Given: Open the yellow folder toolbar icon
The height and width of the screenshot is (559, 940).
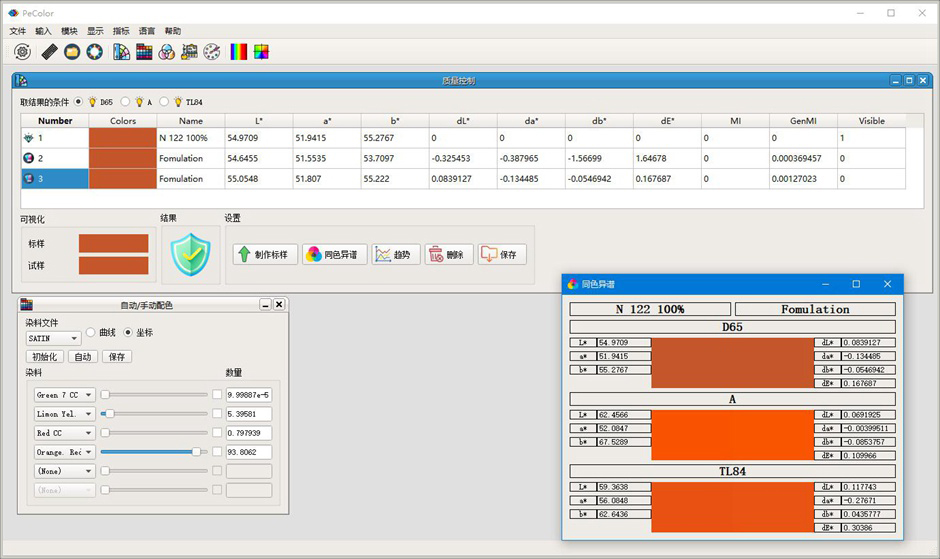Looking at the screenshot, I should tap(72, 52).
